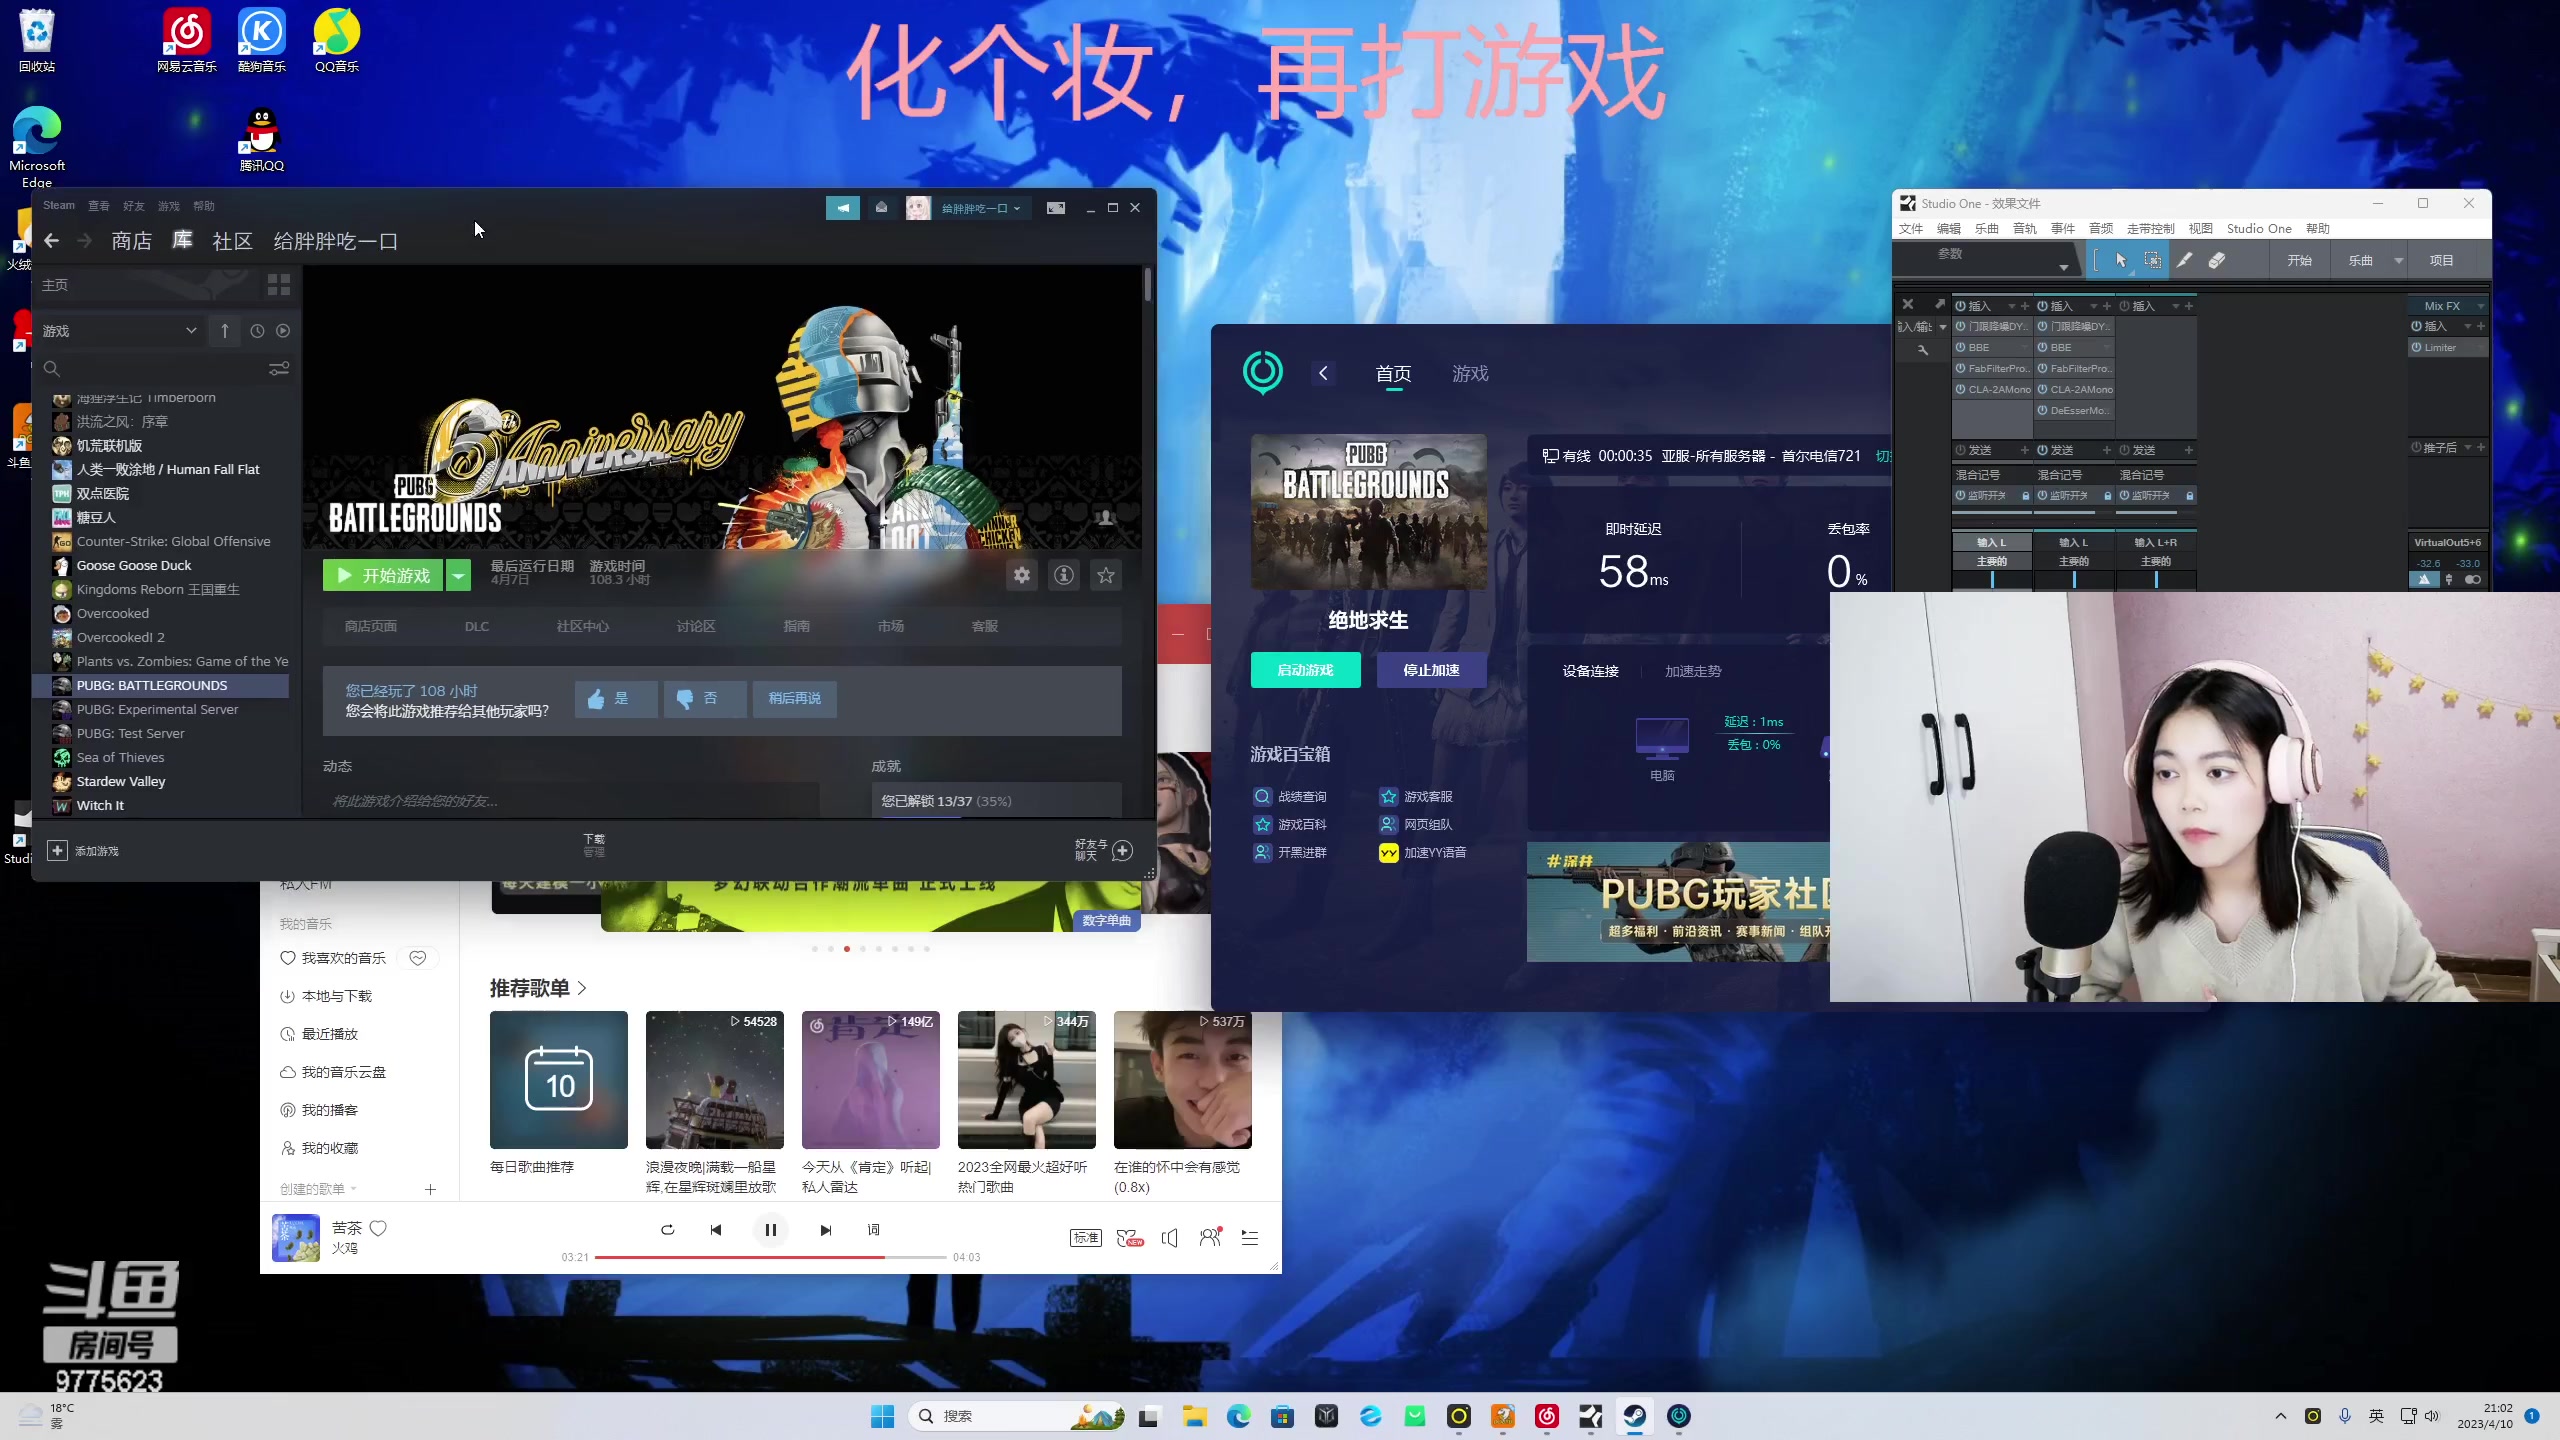Open the 走带控制 menu in Studio One
This screenshot has width=2560, height=1440.
pyautogui.click(x=2151, y=229)
